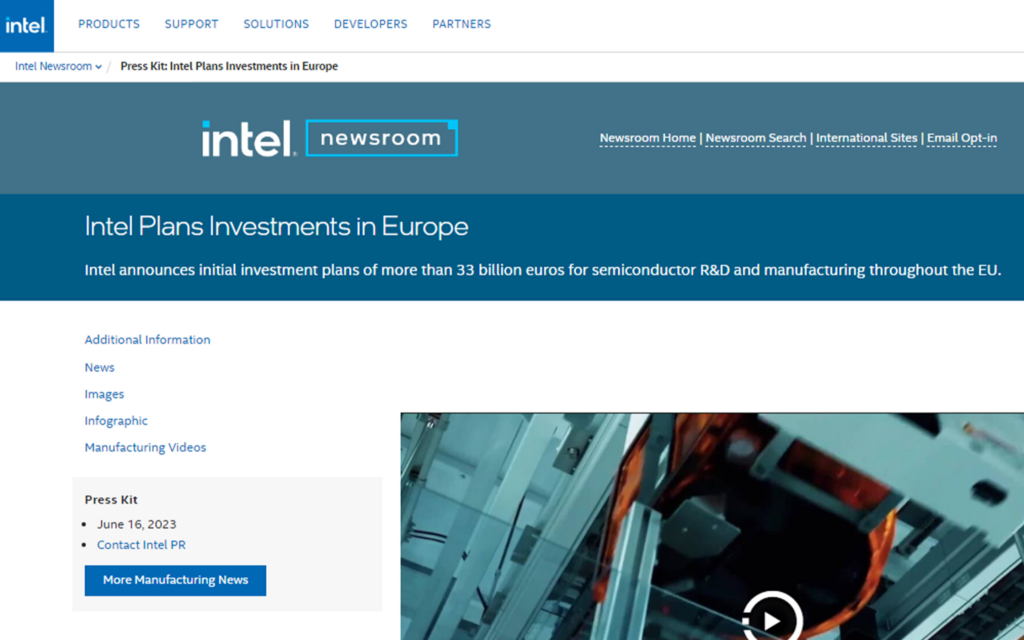Go to Newsroom Home

[648, 138]
